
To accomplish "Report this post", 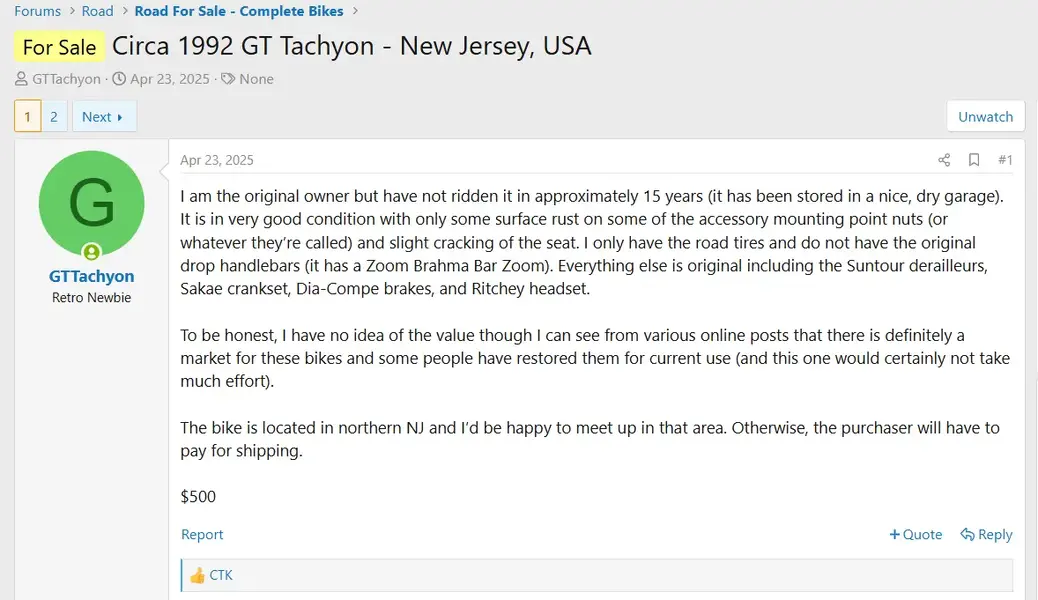I will [202, 535].
